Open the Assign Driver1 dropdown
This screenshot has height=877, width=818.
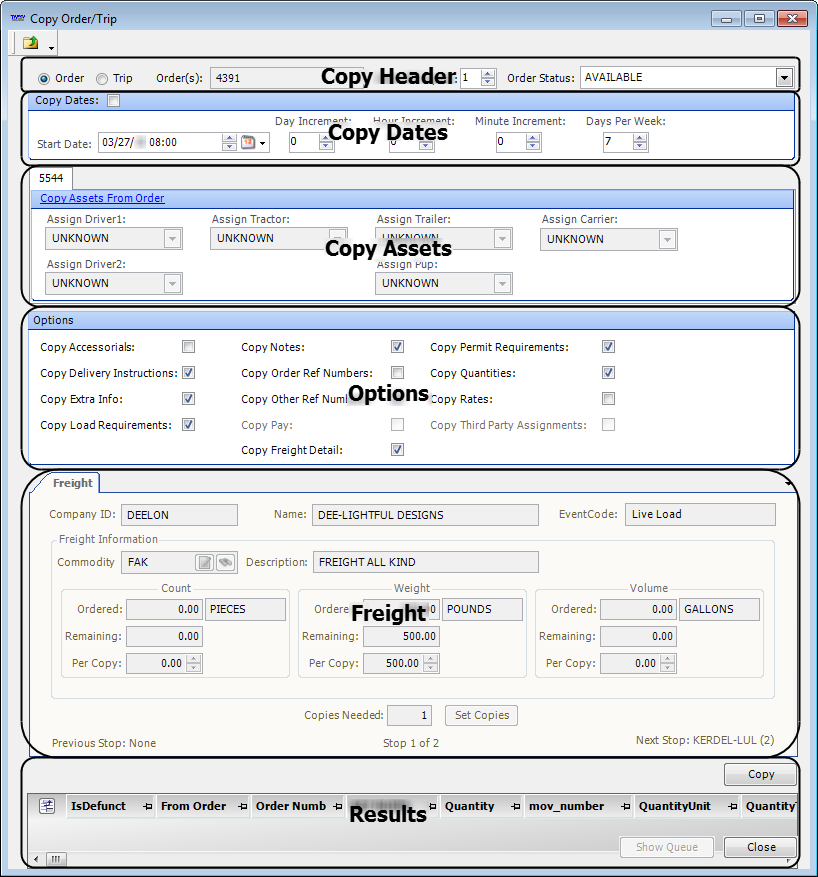coord(172,239)
